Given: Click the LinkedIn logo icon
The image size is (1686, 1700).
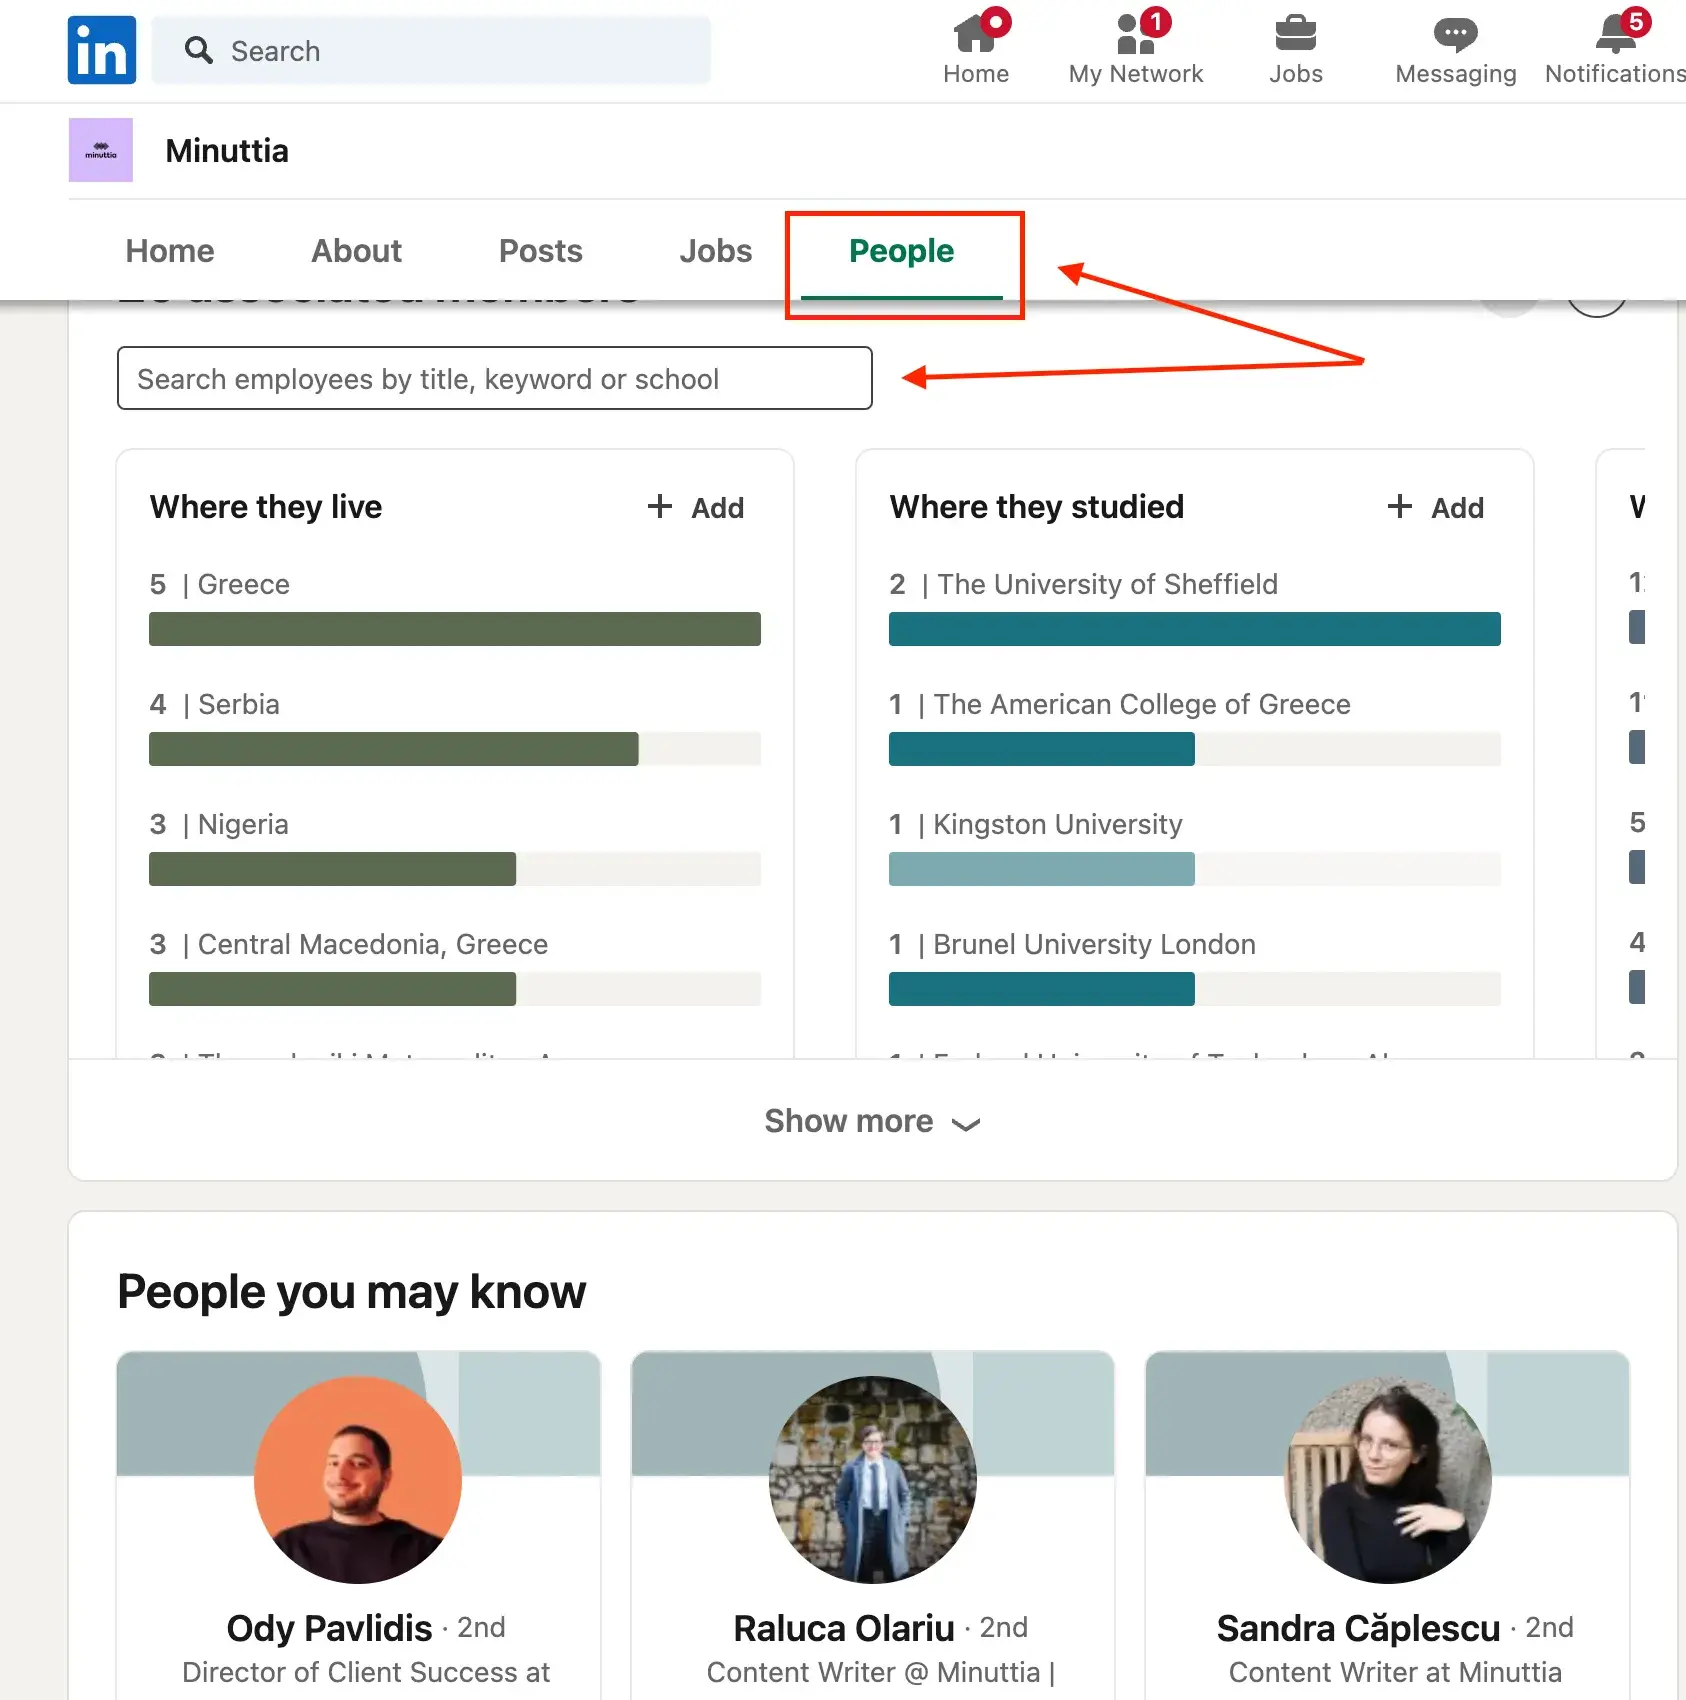Looking at the screenshot, I should pyautogui.click(x=102, y=50).
